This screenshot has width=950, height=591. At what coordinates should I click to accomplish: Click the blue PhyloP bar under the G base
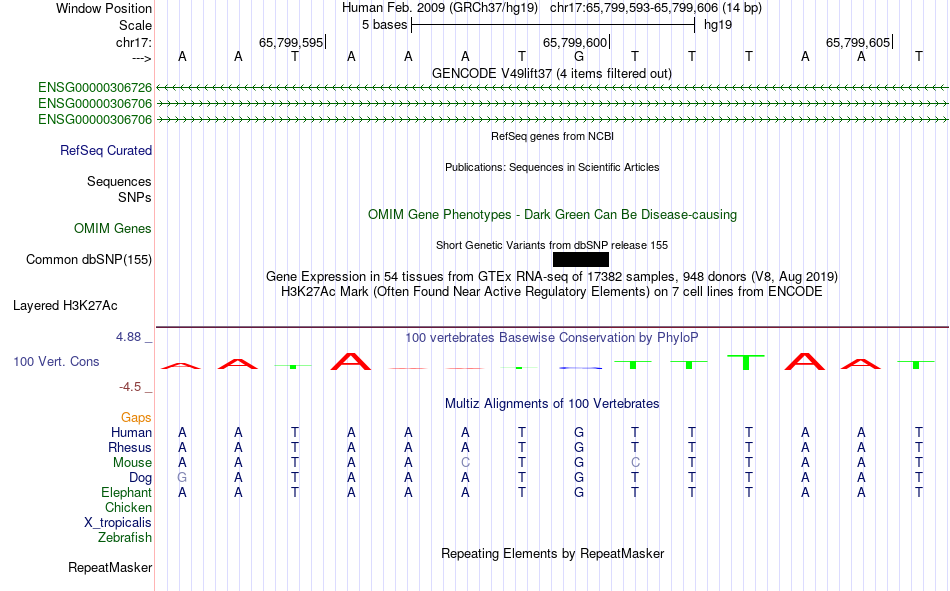[580, 368]
